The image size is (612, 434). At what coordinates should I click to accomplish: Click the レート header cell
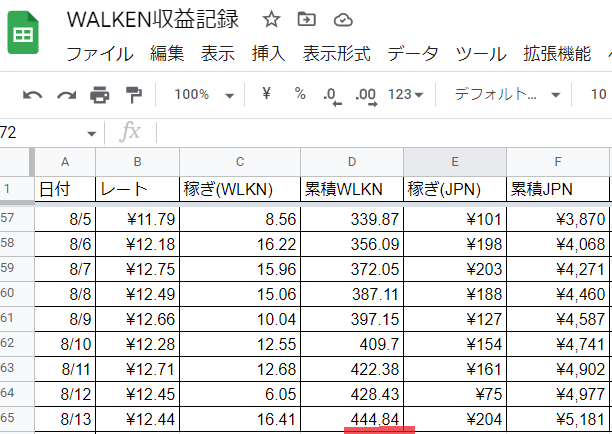(137, 189)
